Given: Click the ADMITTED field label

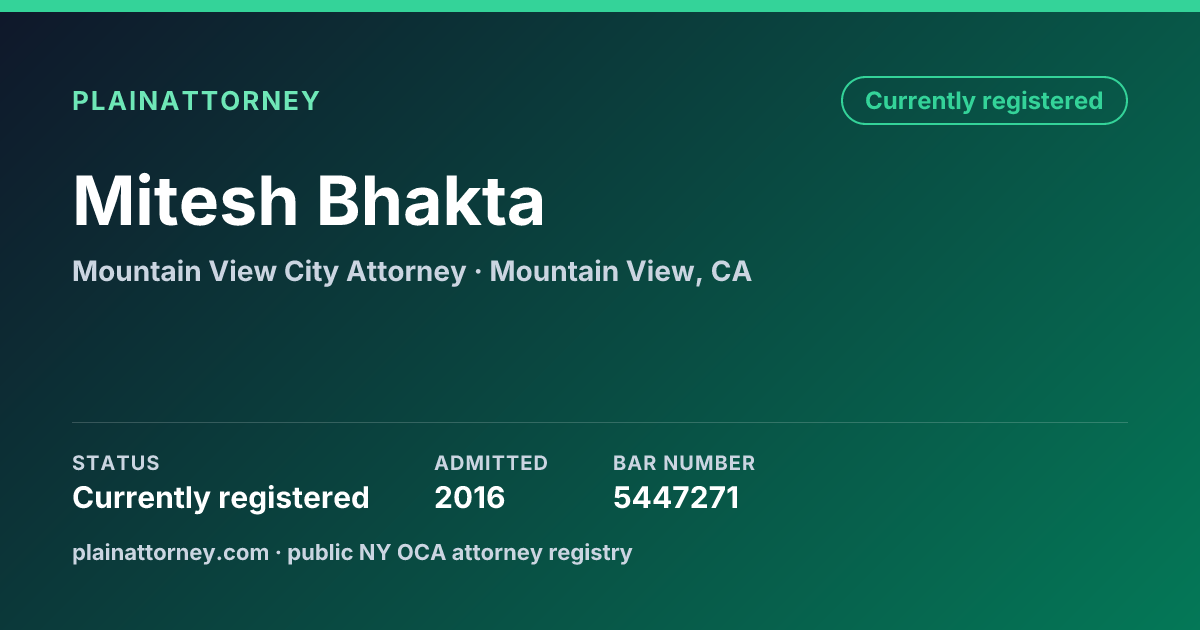Looking at the screenshot, I should pos(491,463).
